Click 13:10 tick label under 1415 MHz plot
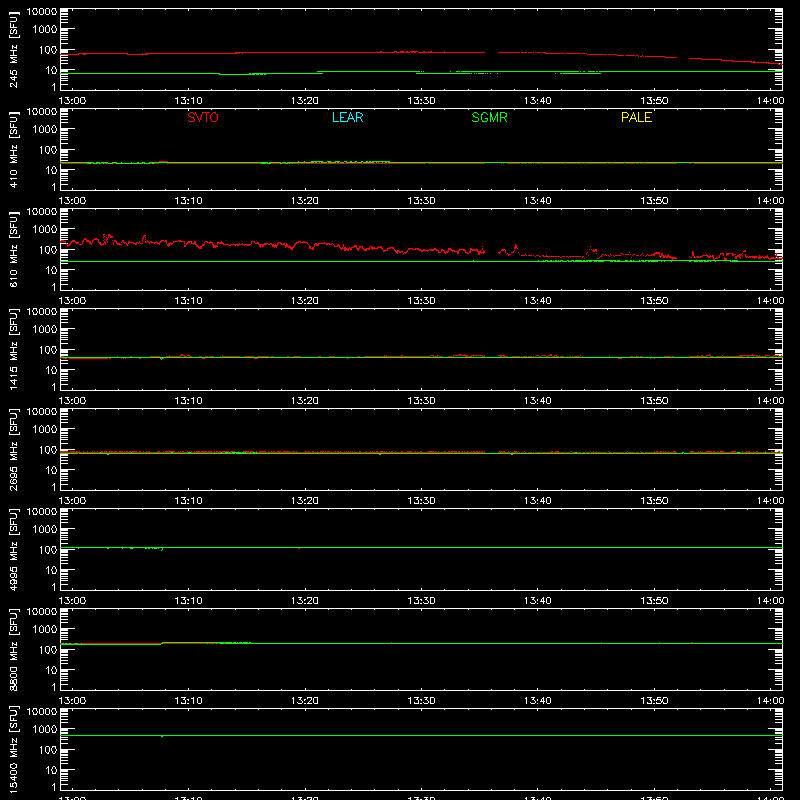Screen dimensions: 800x800 [188, 401]
